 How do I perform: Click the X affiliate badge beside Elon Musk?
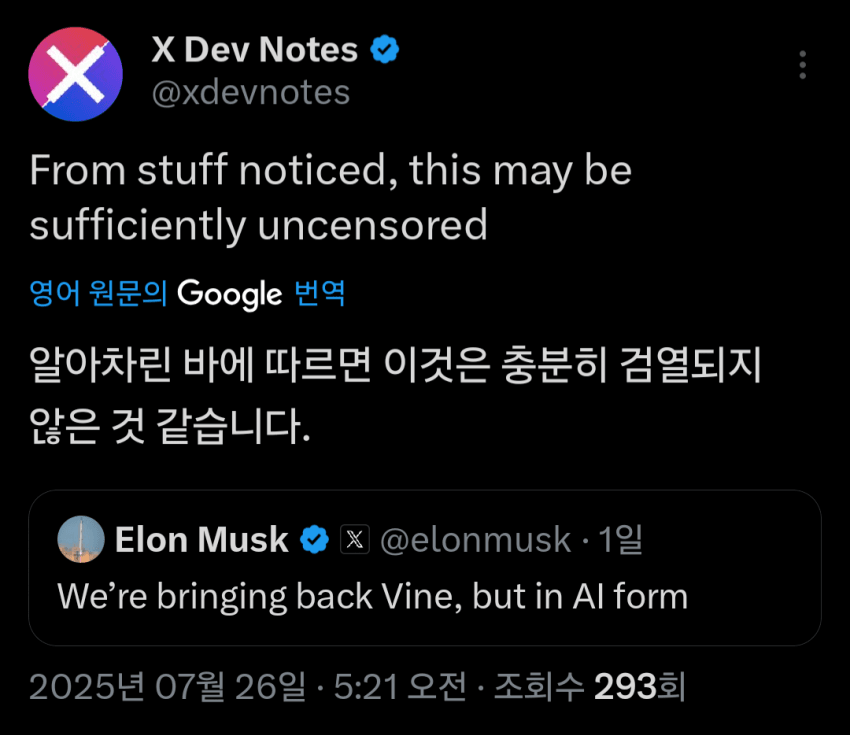pyautogui.click(x=355, y=539)
